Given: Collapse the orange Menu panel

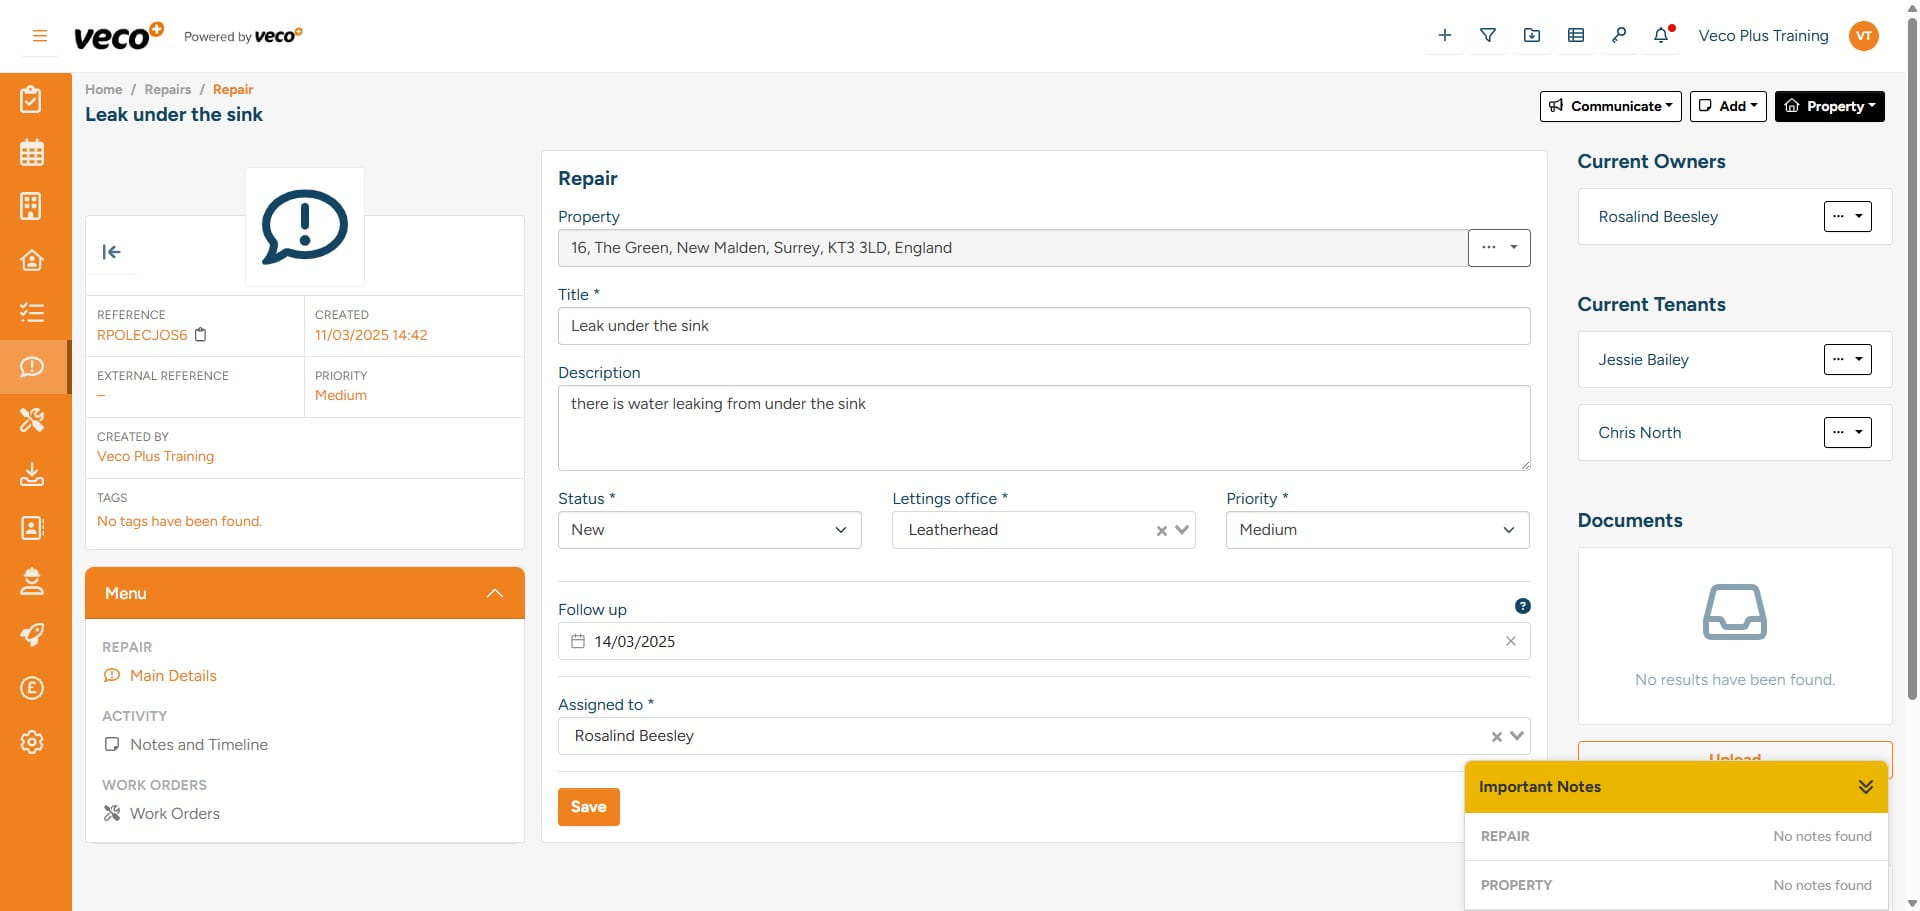Looking at the screenshot, I should [495, 593].
